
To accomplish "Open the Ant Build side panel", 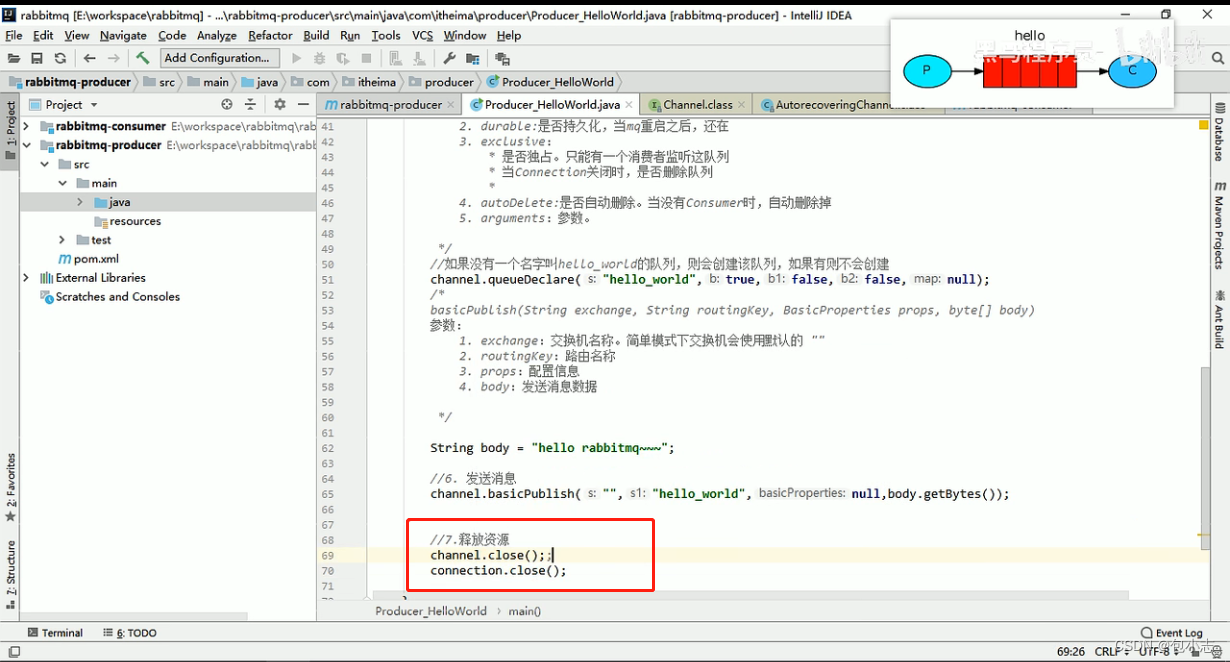I will (1220, 319).
